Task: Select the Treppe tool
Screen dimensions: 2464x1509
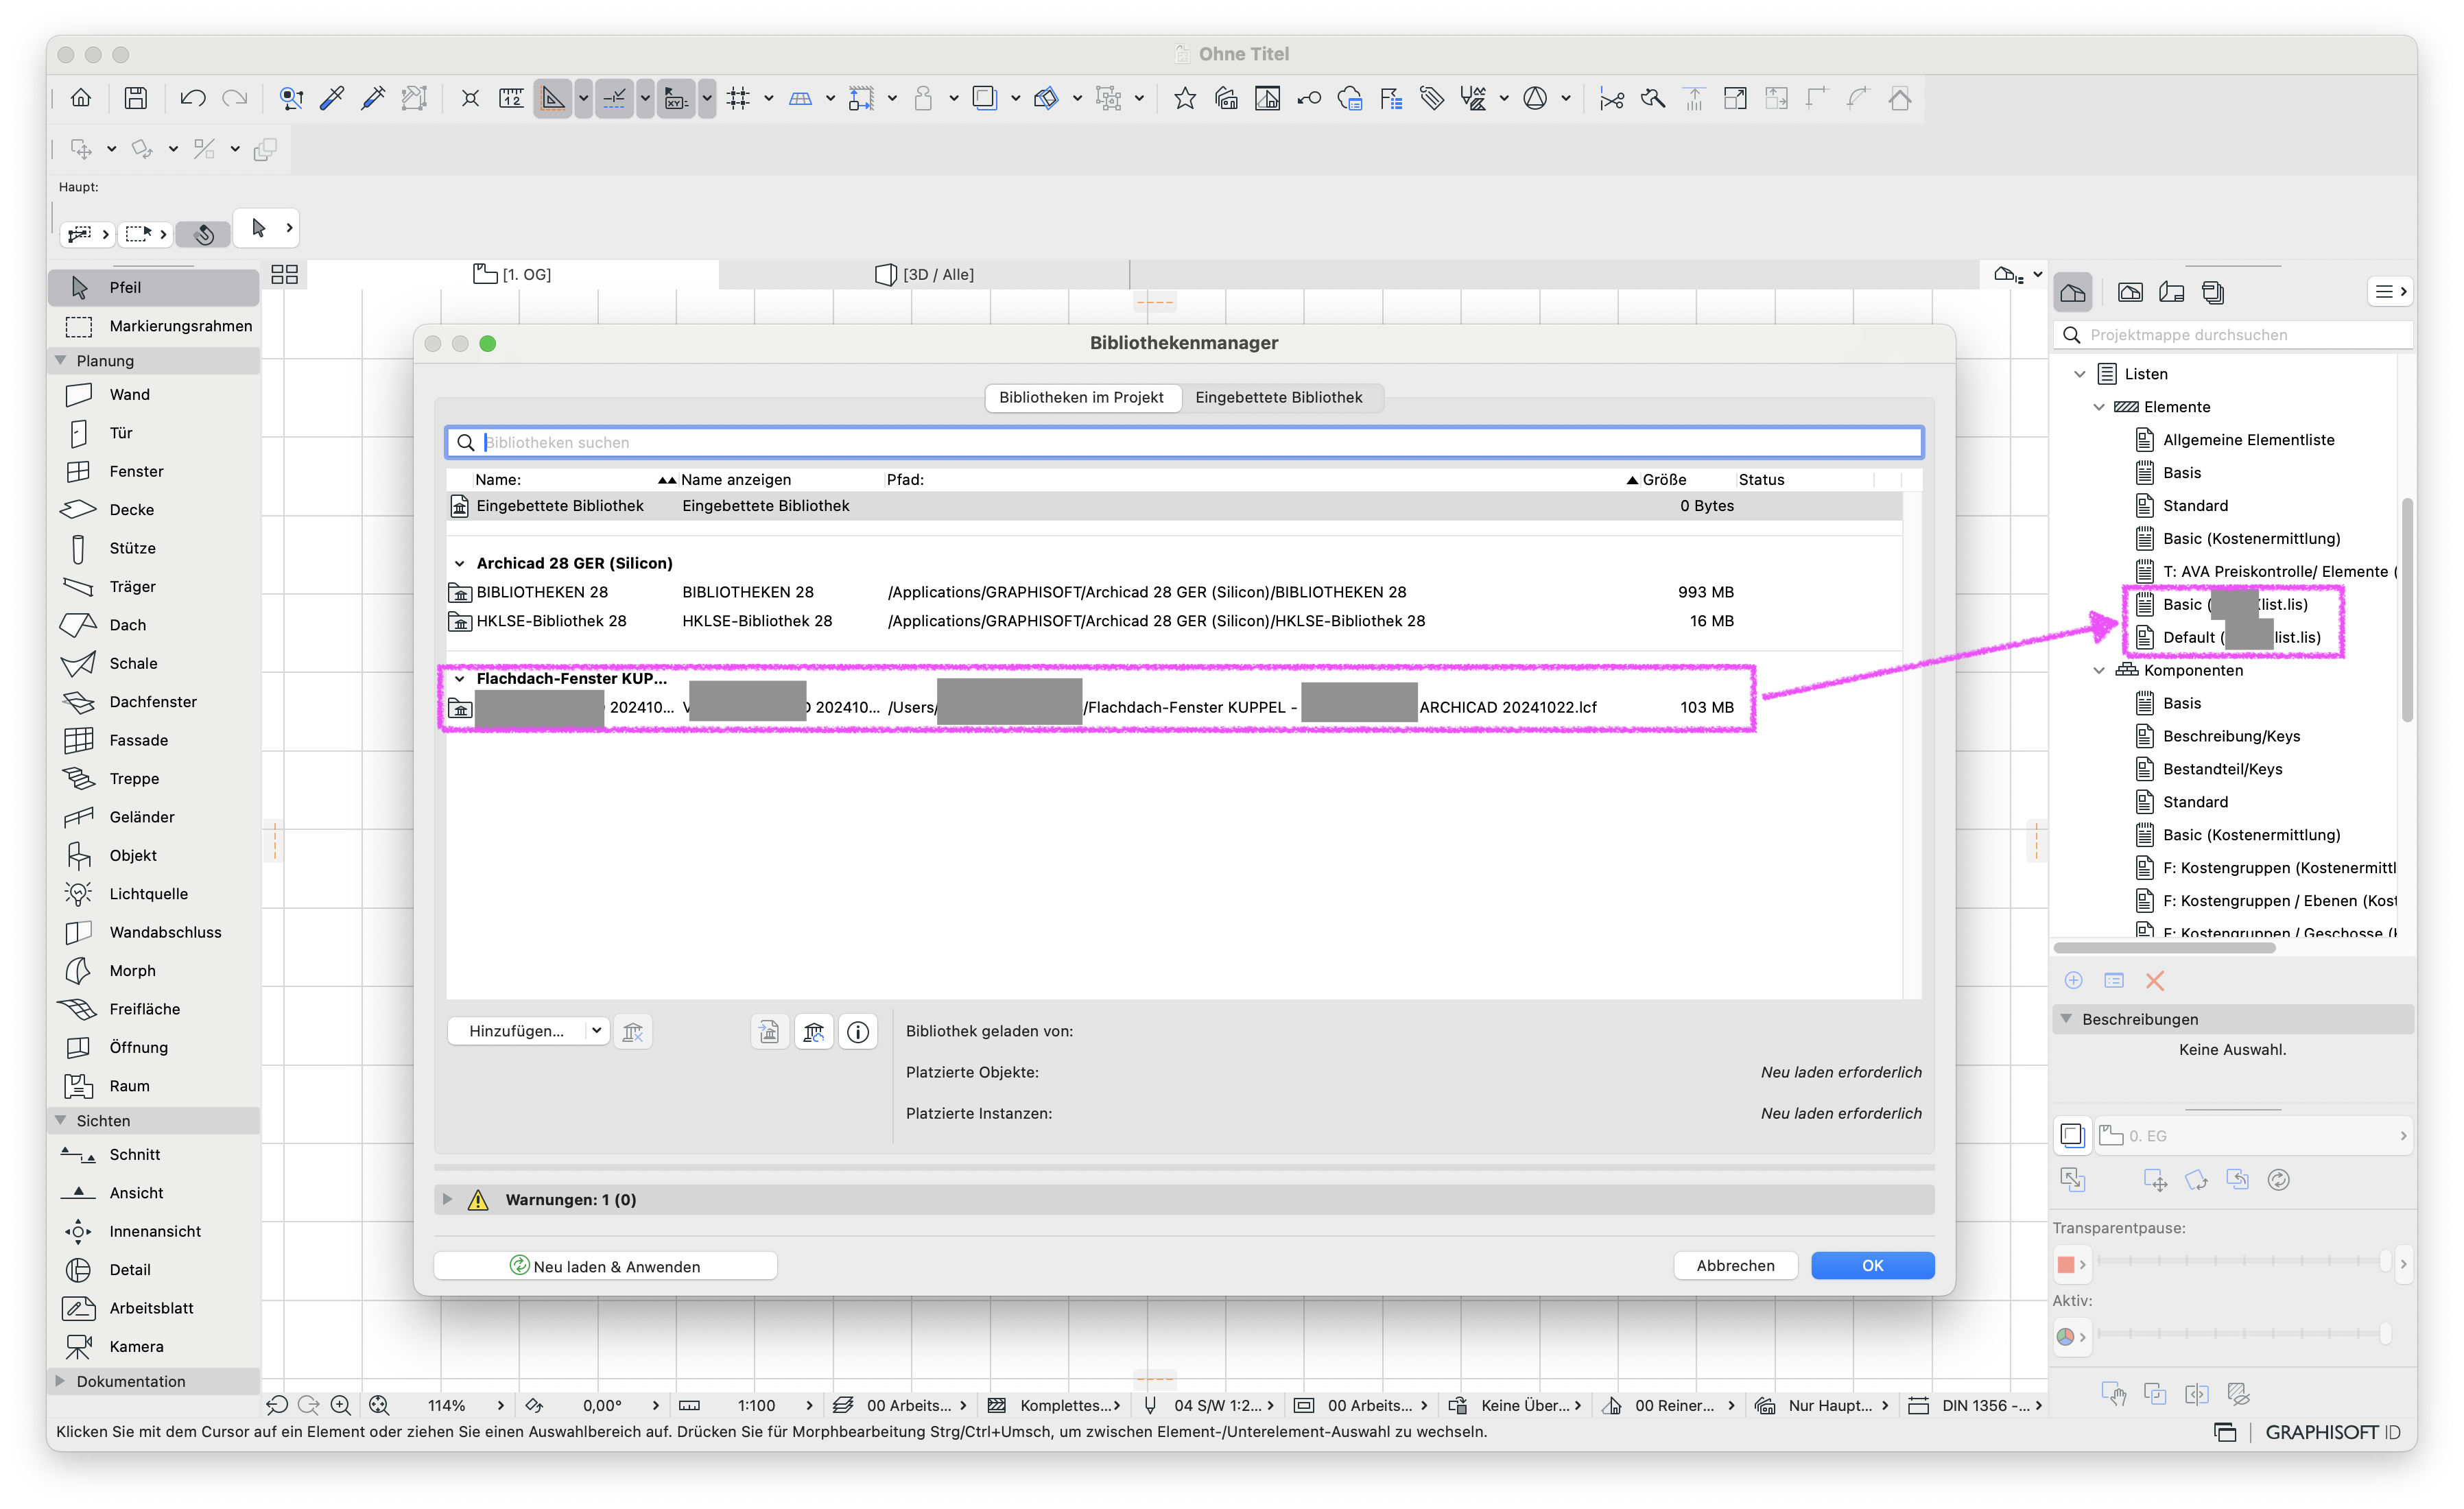Action: pyautogui.click(x=153, y=779)
